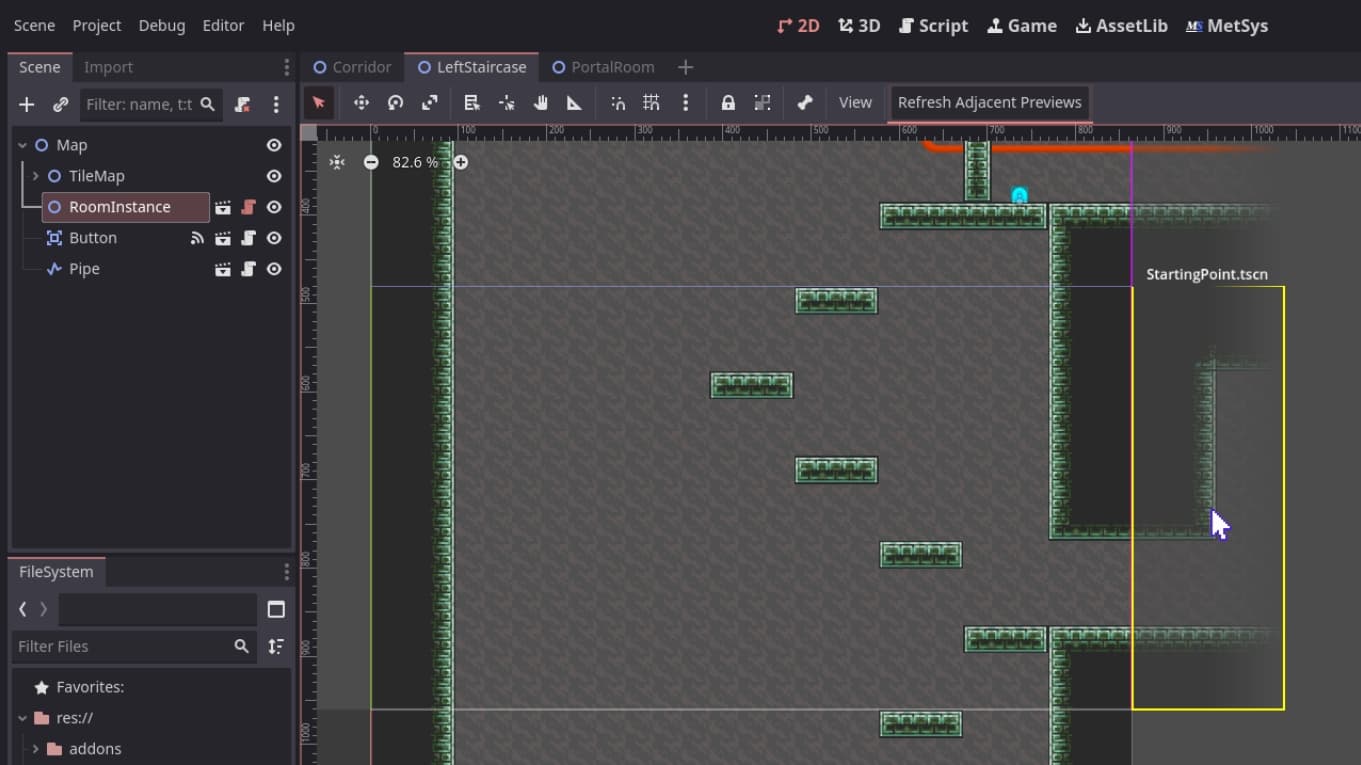Image resolution: width=1361 pixels, height=765 pixels.
Task: Select the Move tool in the canvas toolbar
Action: 360,102
